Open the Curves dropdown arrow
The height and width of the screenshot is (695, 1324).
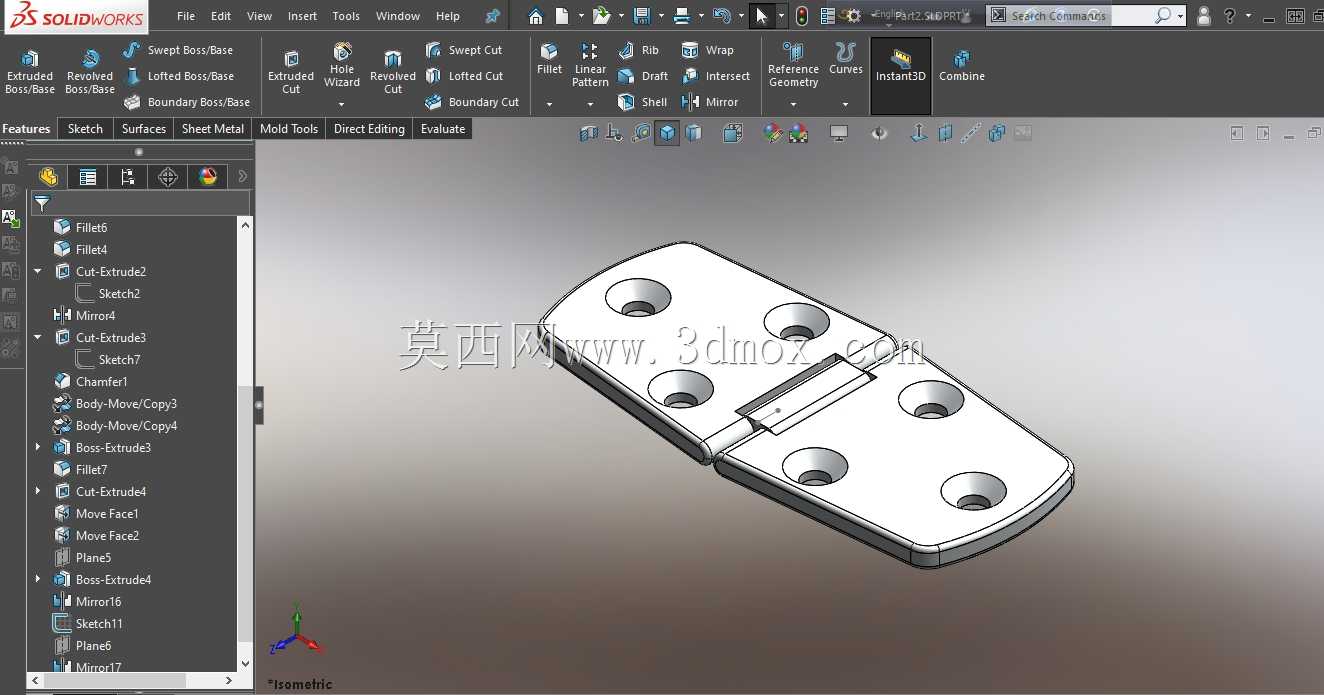click(x=845, y=104)
